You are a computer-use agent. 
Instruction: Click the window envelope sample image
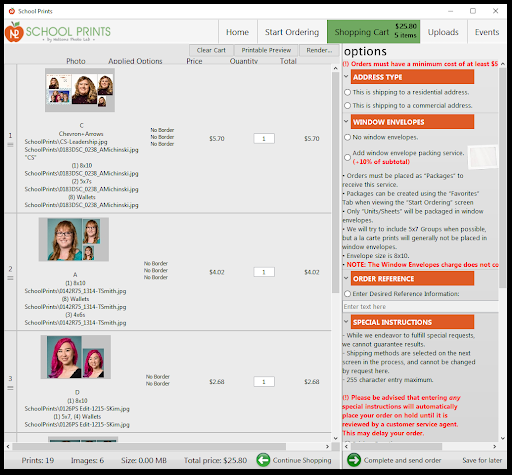483,157
